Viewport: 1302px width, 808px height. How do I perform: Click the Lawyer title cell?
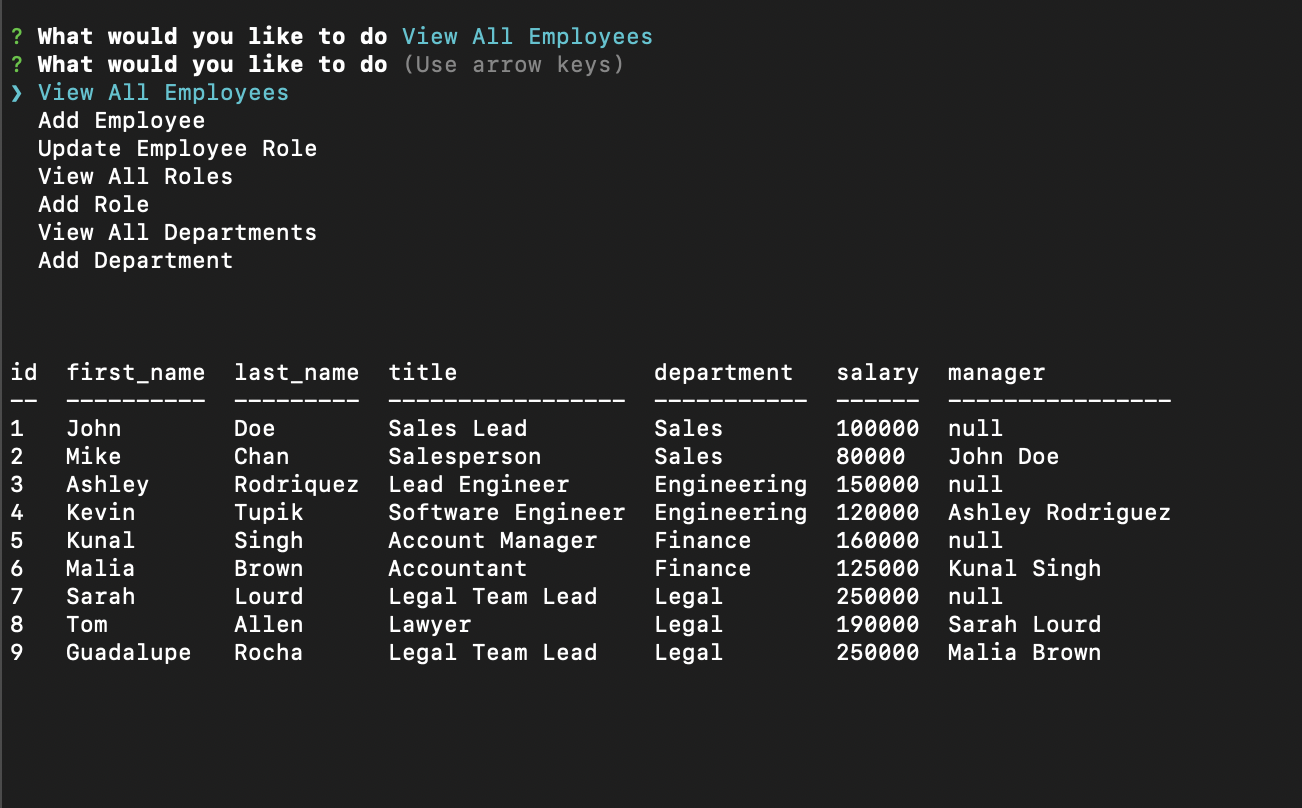pos(429,625)
